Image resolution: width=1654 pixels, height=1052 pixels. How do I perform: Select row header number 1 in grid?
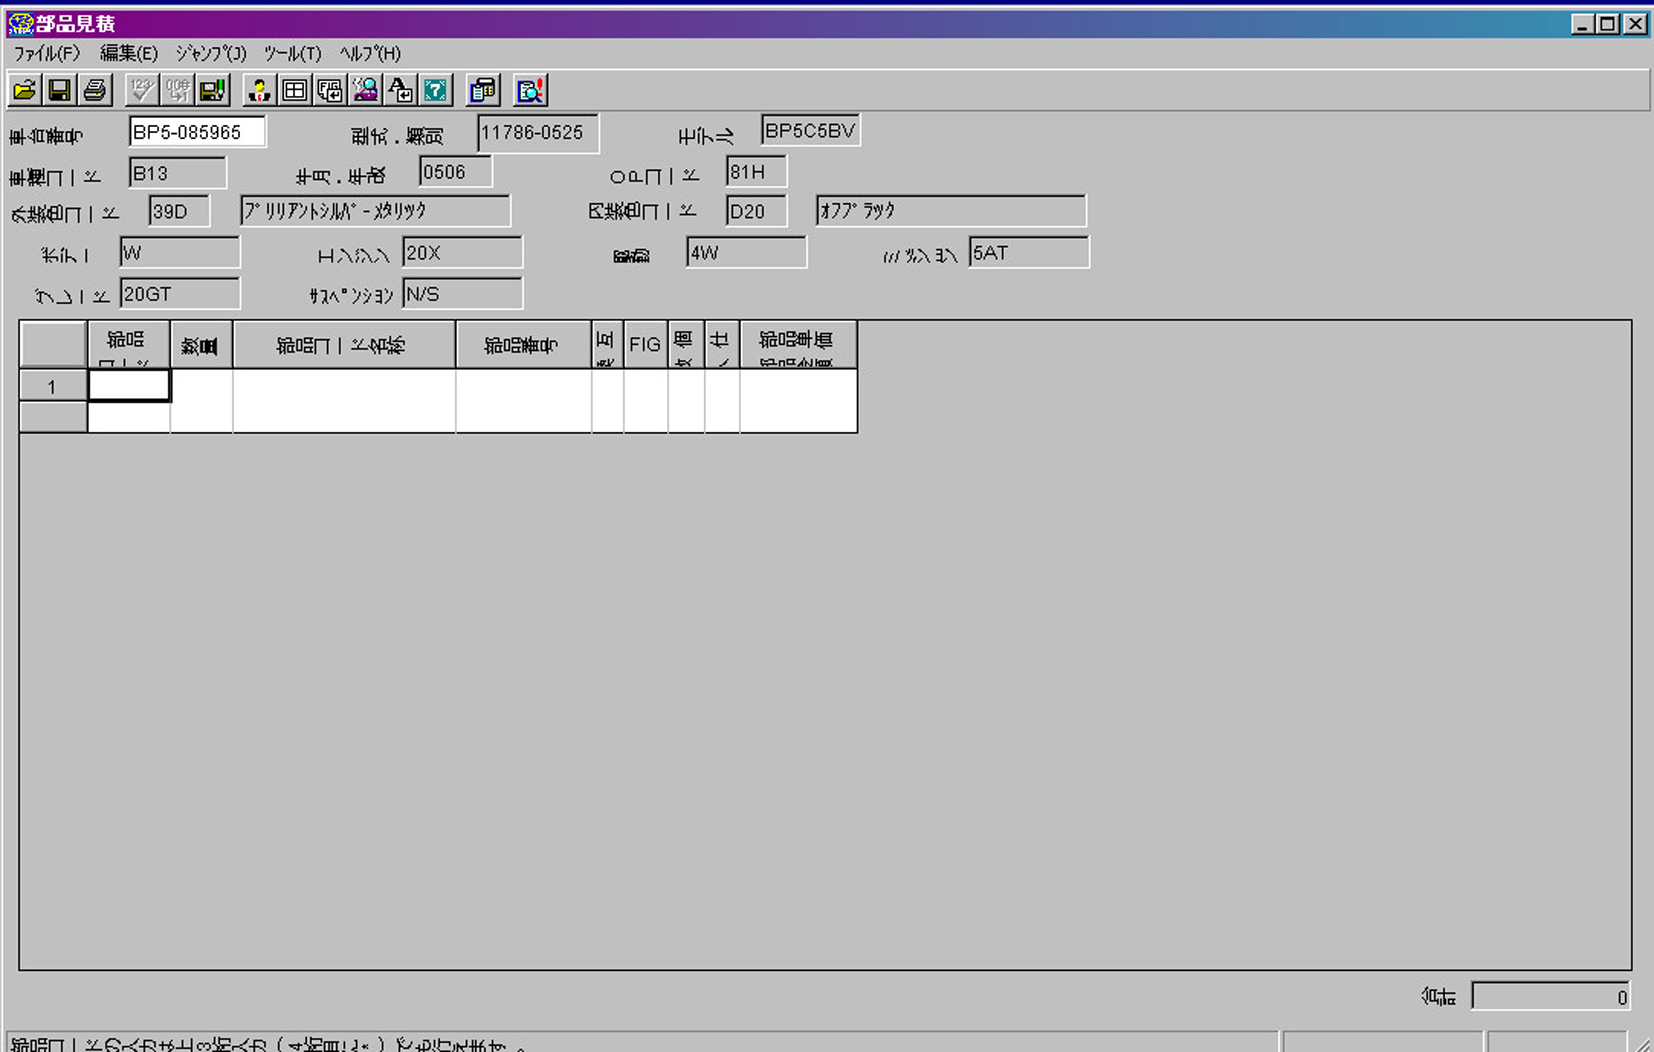52,387
